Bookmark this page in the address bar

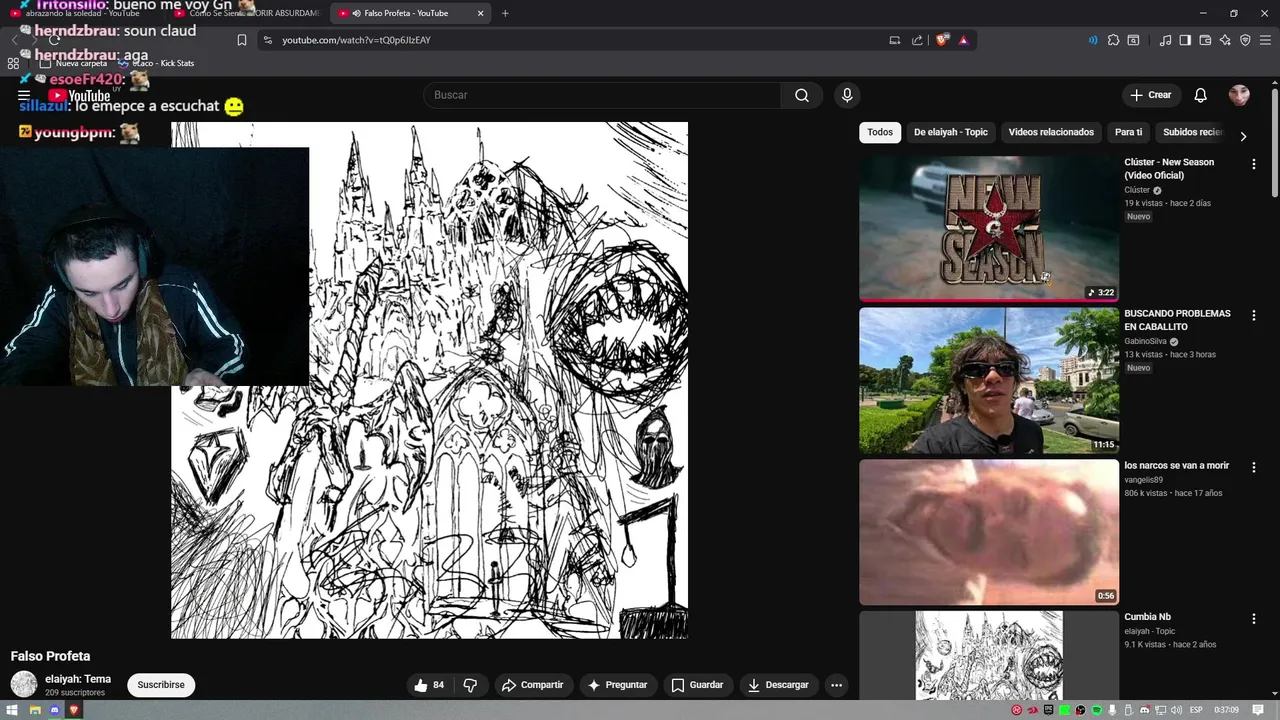(x=242, y=40)
